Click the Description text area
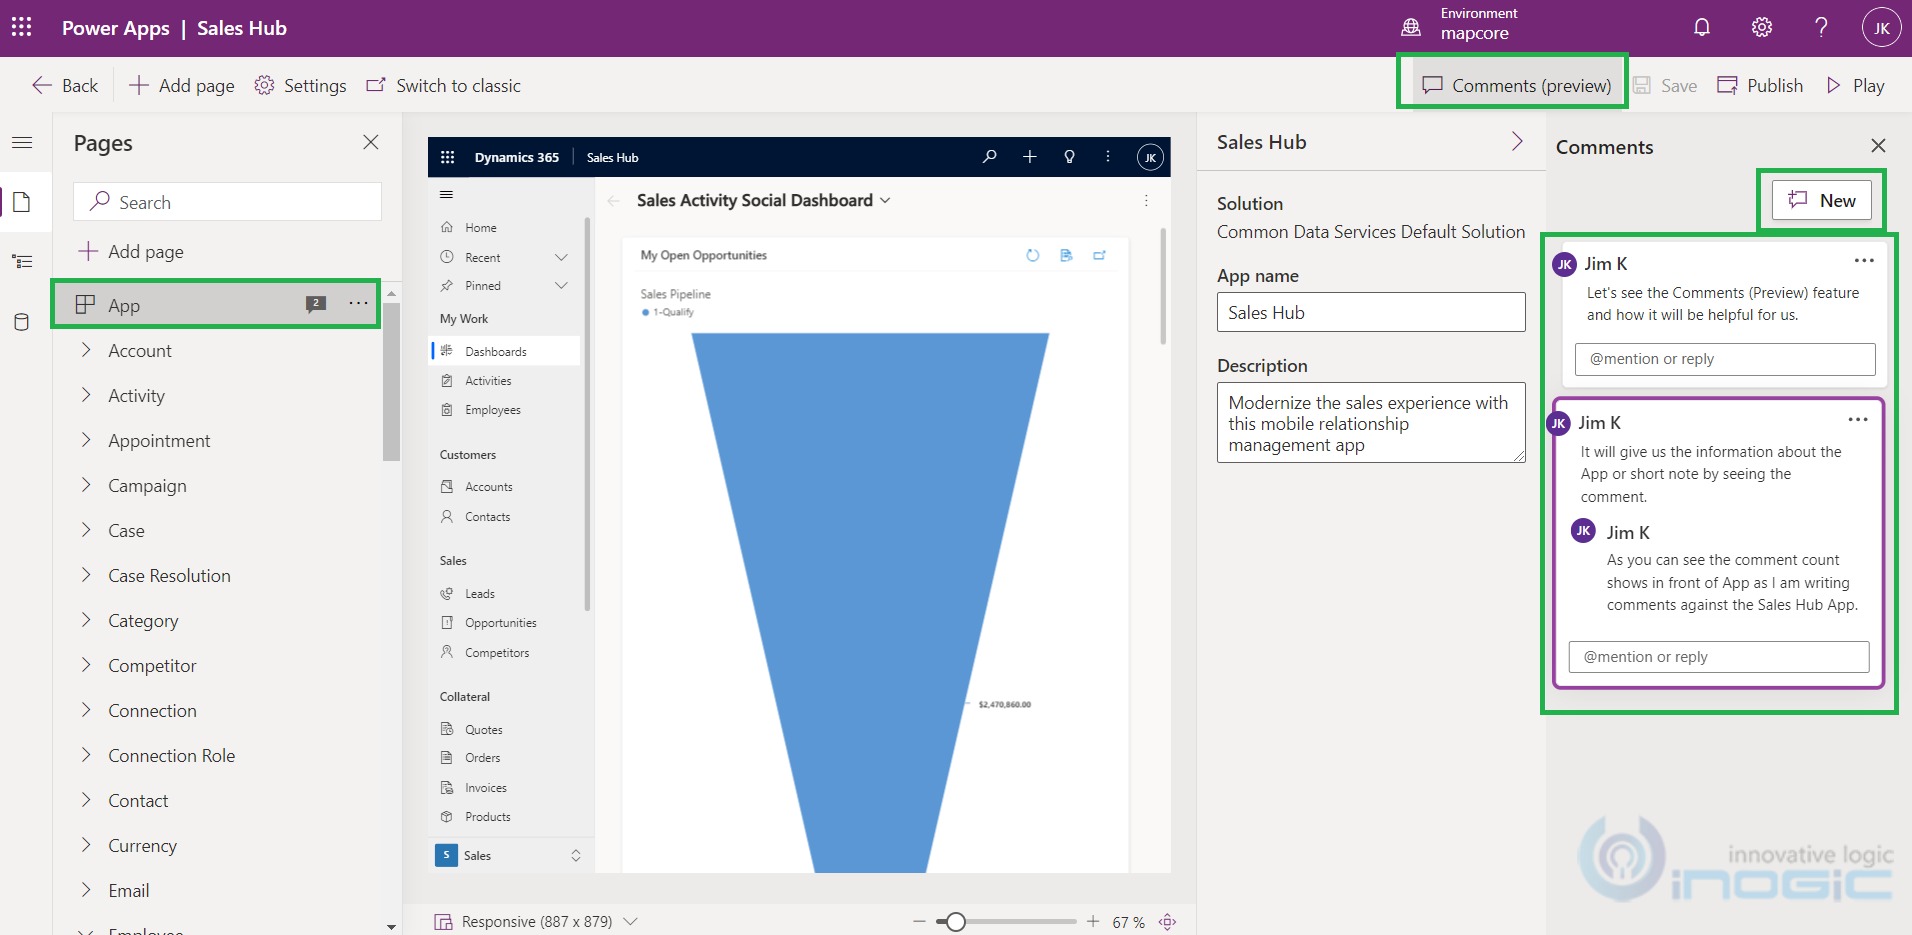1912x935 pixels. [1371, 422]
